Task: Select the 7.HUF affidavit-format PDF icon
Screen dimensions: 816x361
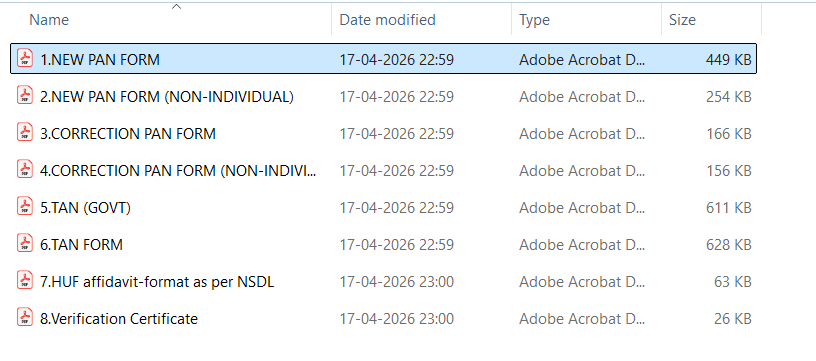Action: click(x=25, y=280)
